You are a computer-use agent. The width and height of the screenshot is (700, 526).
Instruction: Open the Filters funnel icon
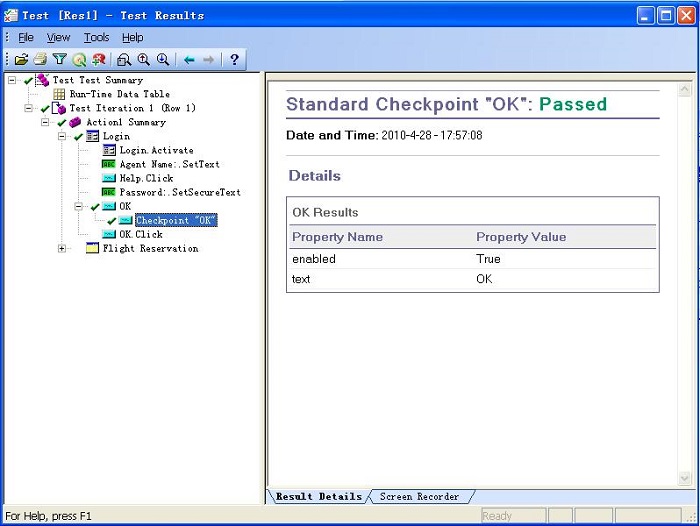pos(59,60)
